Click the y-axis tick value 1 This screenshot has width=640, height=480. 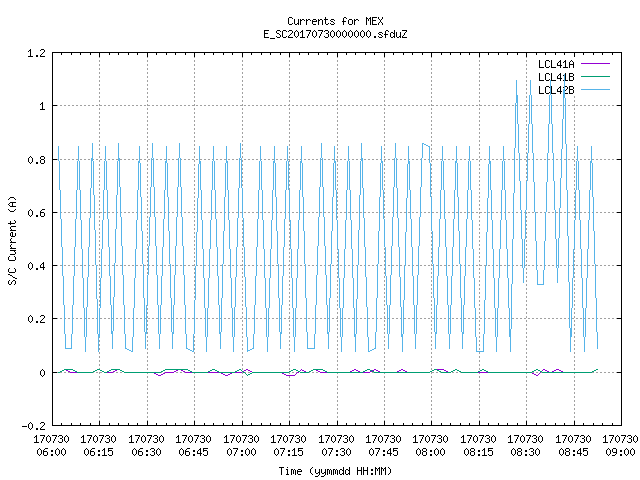tap(42, 107)
